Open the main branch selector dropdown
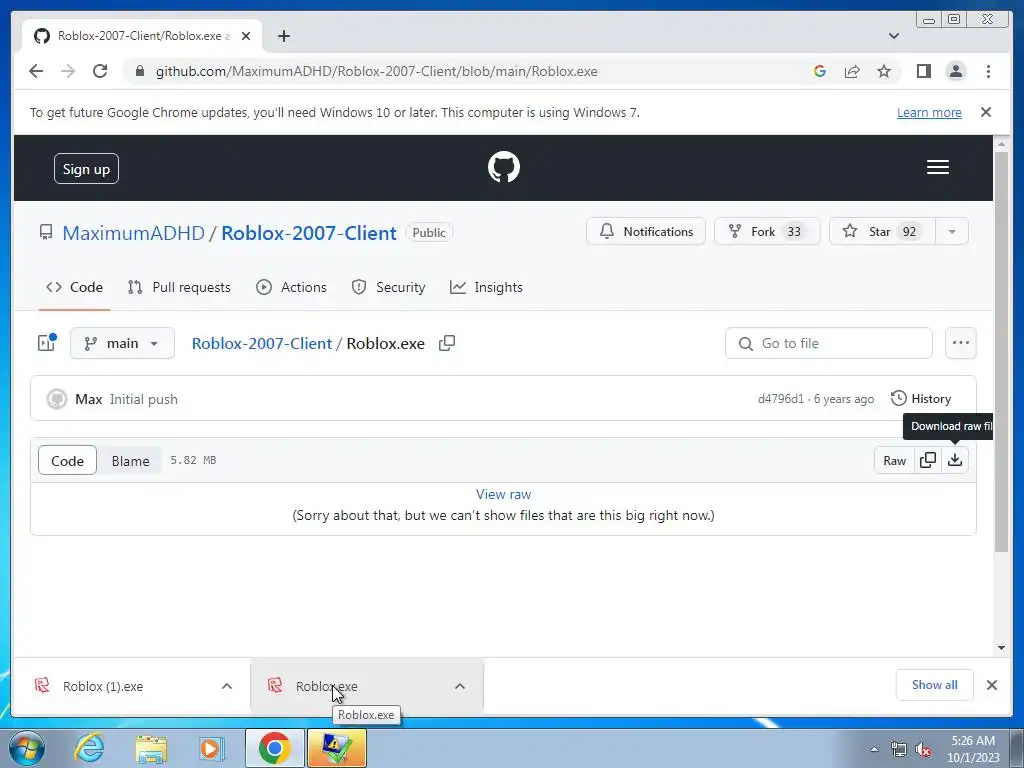This screenshot has height=768, width=1024. point(122,343)
